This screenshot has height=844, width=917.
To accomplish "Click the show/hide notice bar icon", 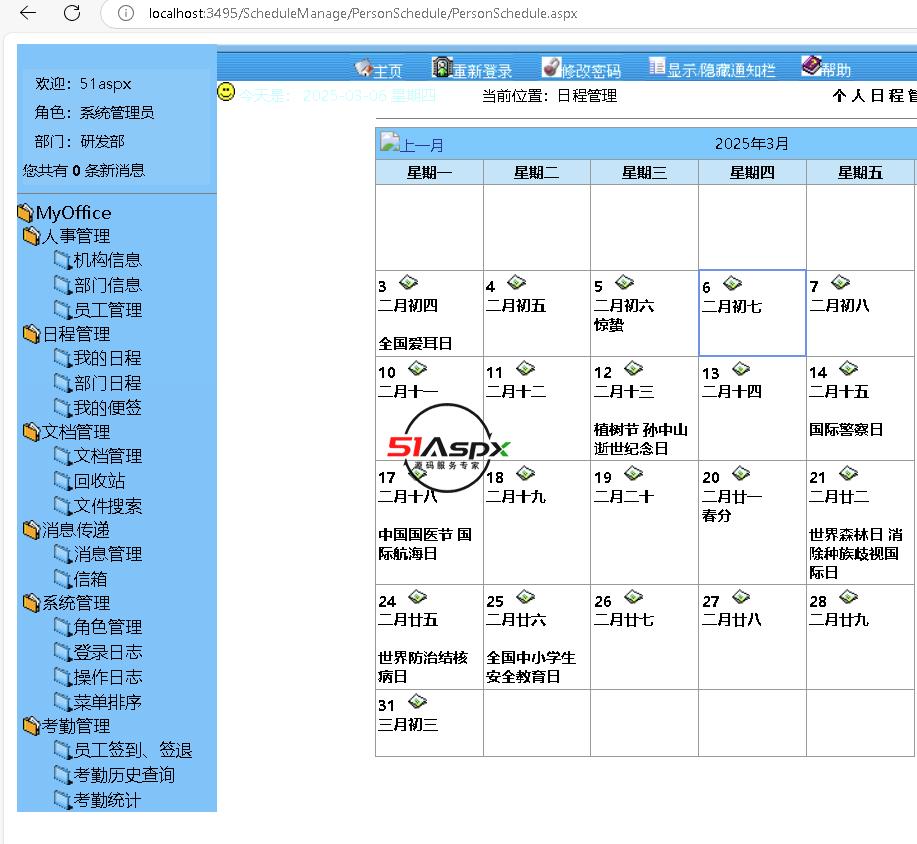I will click(x=657, y=66).
